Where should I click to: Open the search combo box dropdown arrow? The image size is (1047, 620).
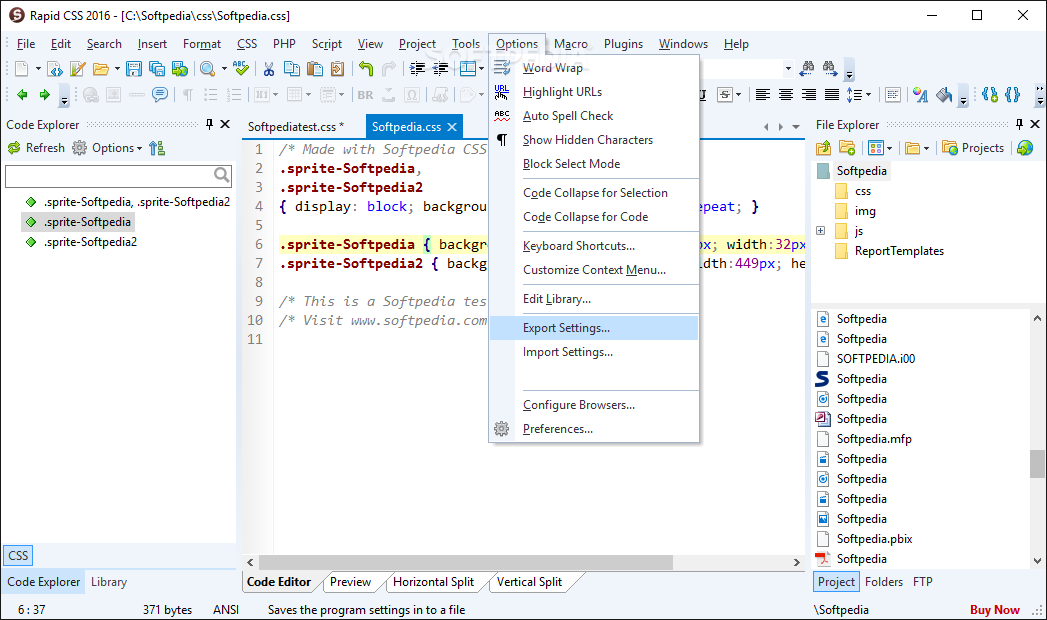(x=788, y=68)
